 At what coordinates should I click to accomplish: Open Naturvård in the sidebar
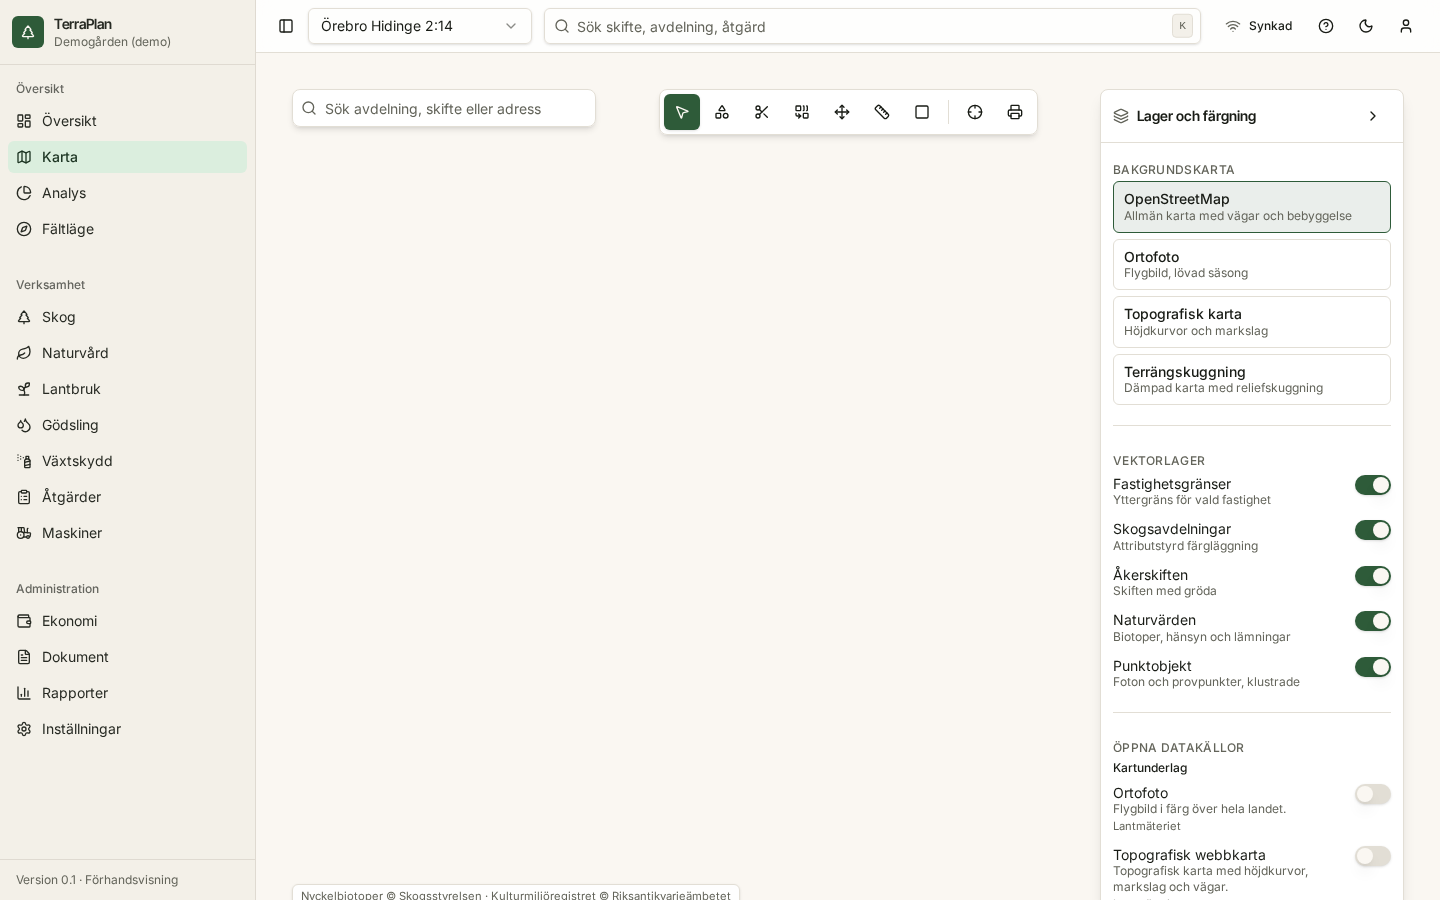pos(127,353)
